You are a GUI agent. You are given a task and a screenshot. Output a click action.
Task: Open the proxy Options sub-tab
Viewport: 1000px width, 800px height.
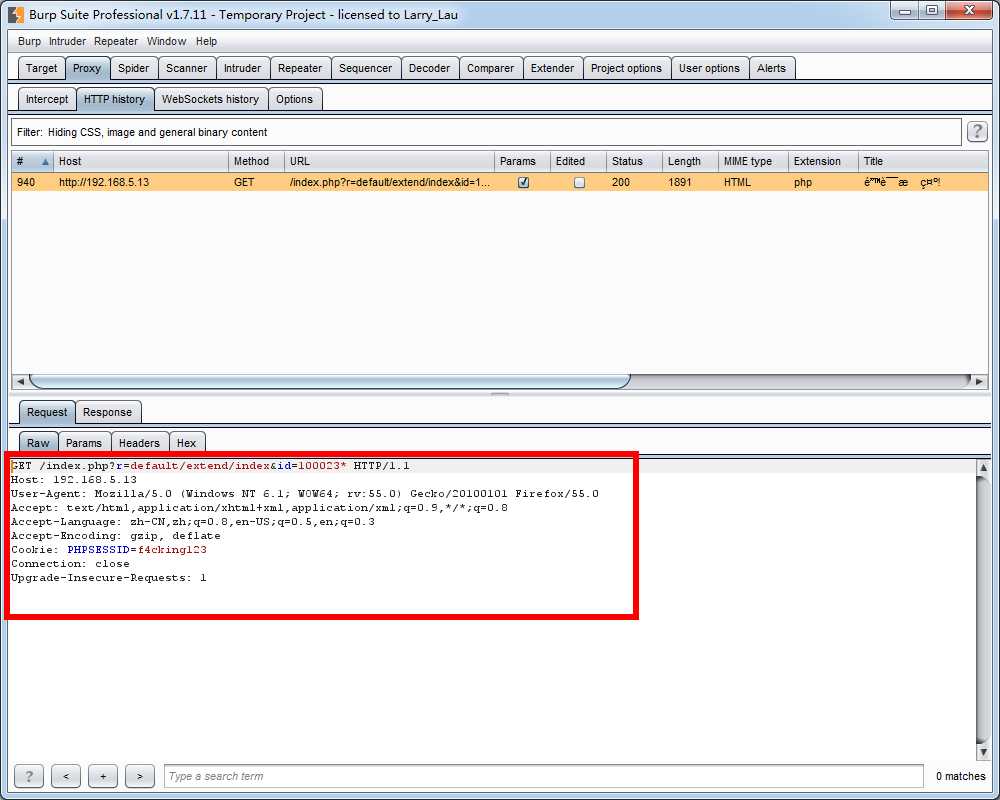(295, 100)
